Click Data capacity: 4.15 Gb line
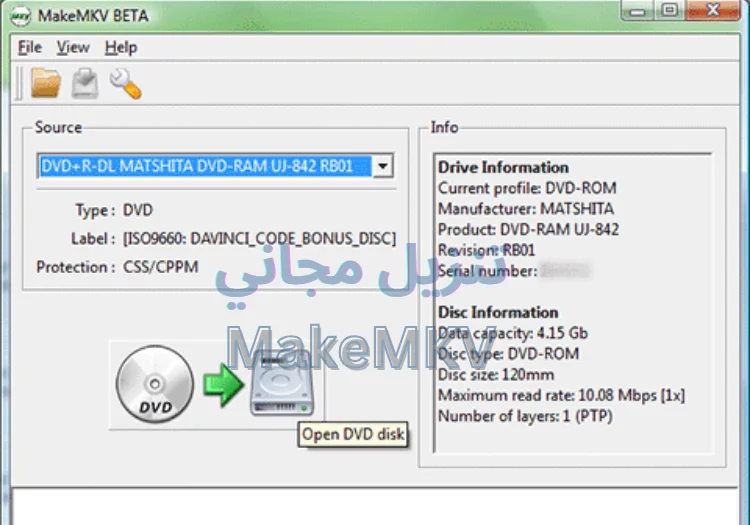This screenshot has height=525, width=750. pyautogui.click(x=513, y=333)
